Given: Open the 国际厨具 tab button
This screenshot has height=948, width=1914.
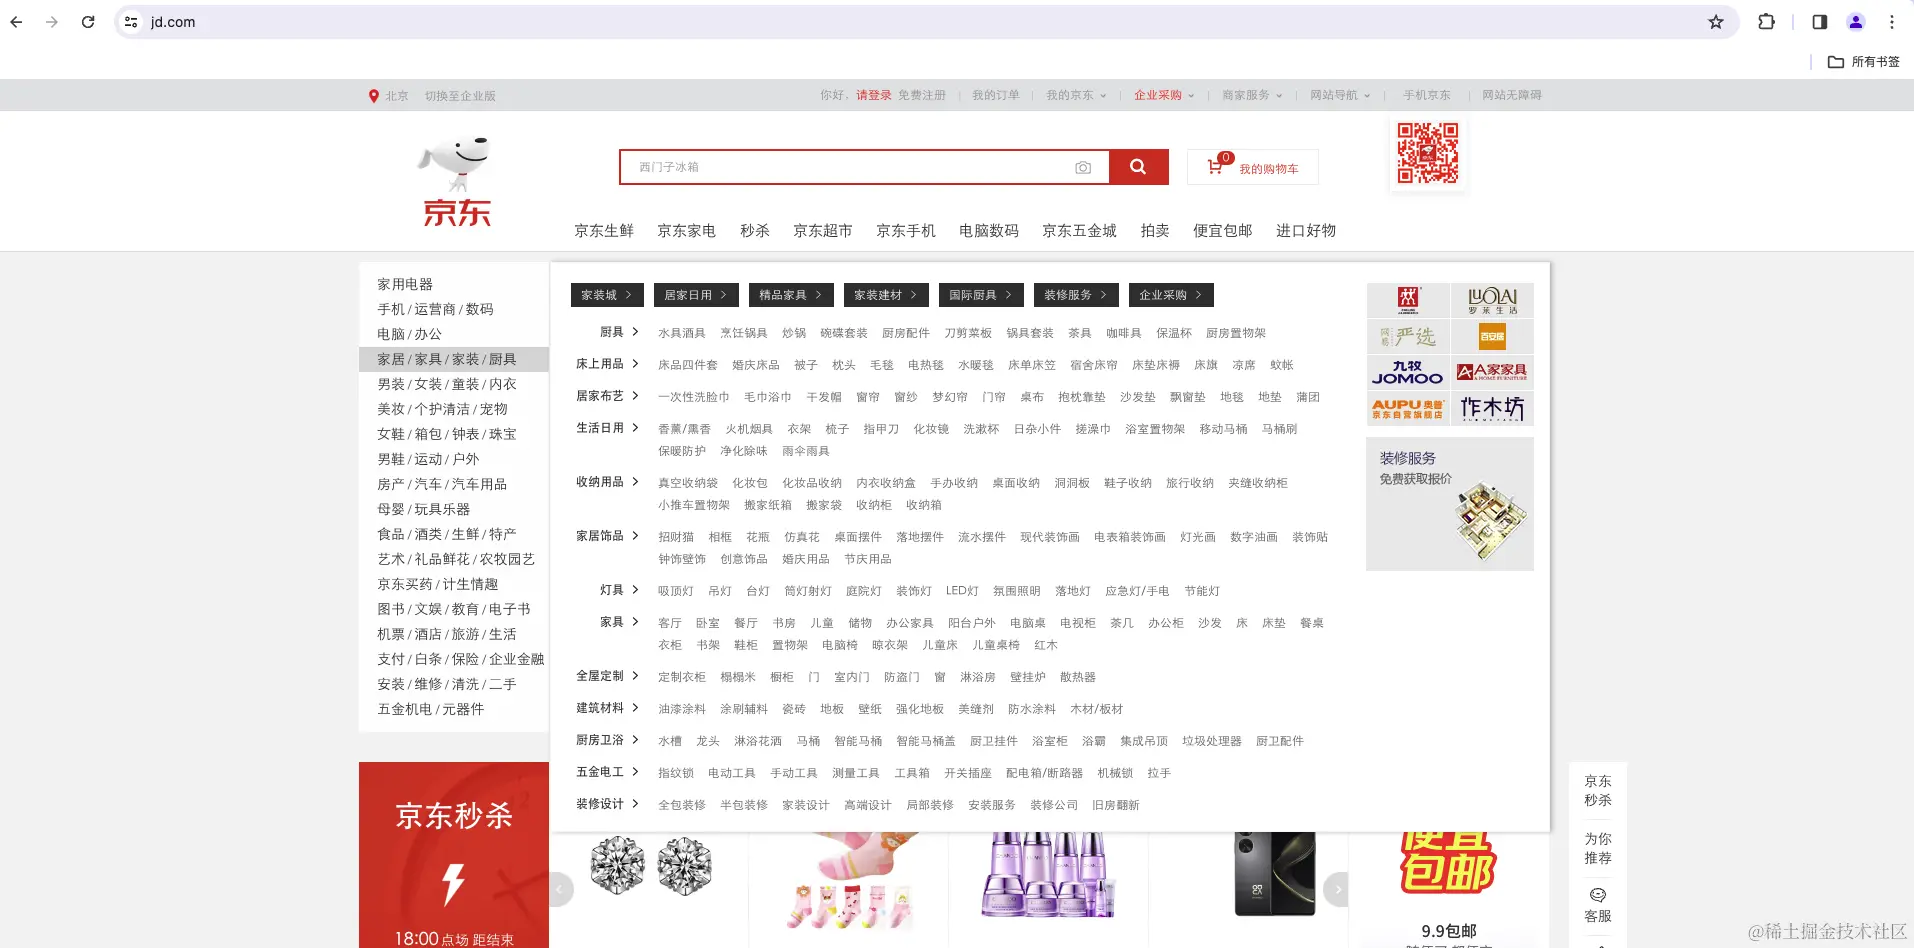Looking at the screenshot, I should (x=981, y=295).
